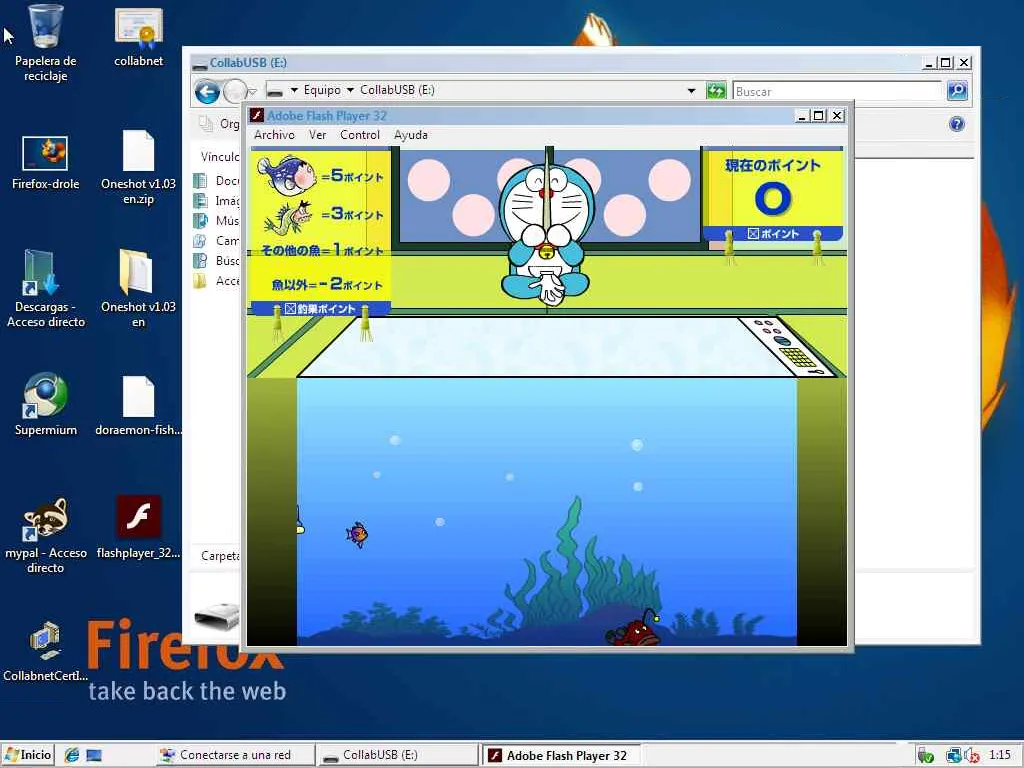This screenshot has width=1024, height=768.
Task: Click the small orange fish in the aquarium
Action: (x=357, y=534)
